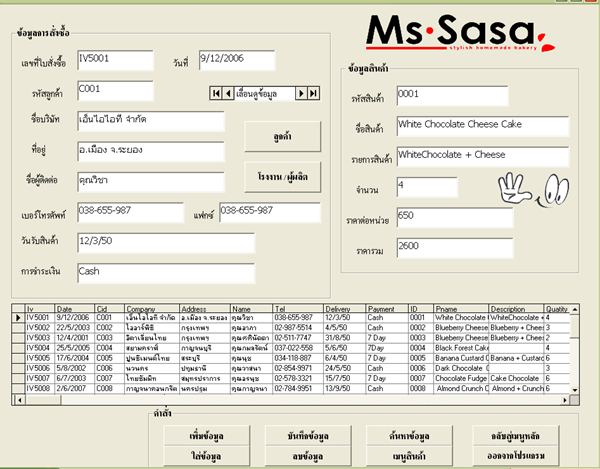Click delivery date field showing 12/3/50
This screenshot has width=600, height=469.
click(166, 243)
